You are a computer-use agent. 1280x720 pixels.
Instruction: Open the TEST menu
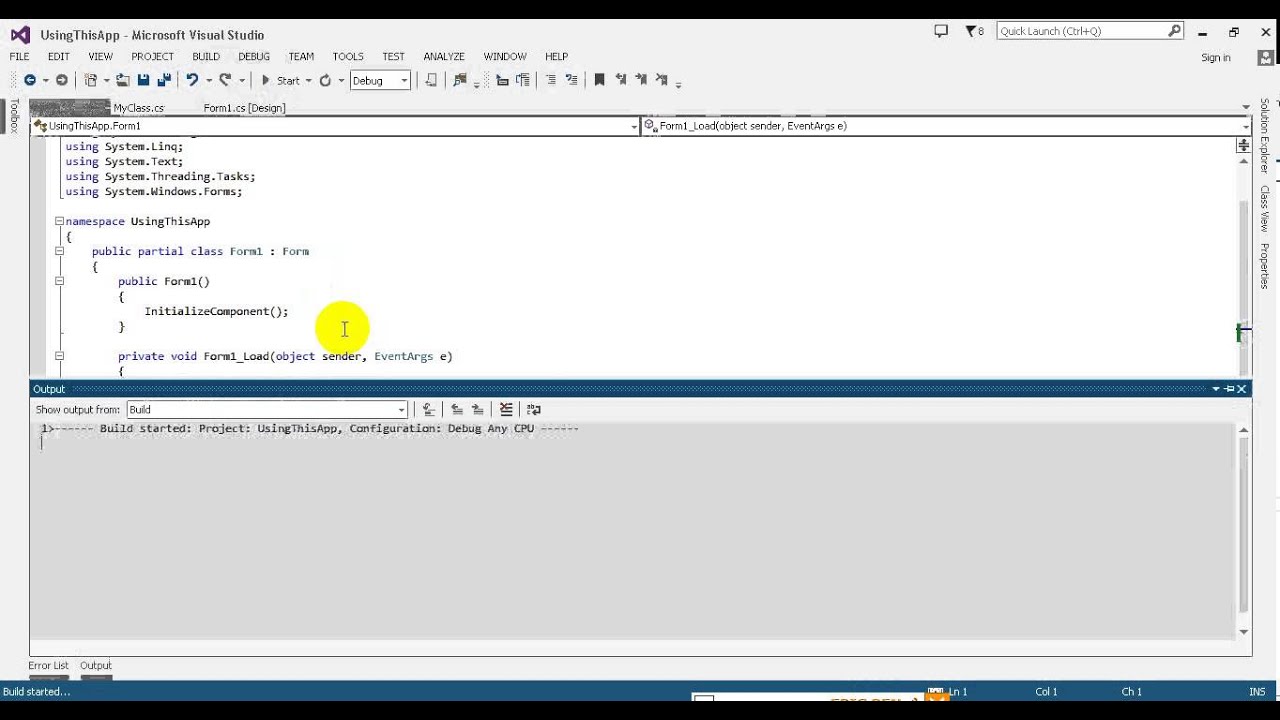pos(394,57)
